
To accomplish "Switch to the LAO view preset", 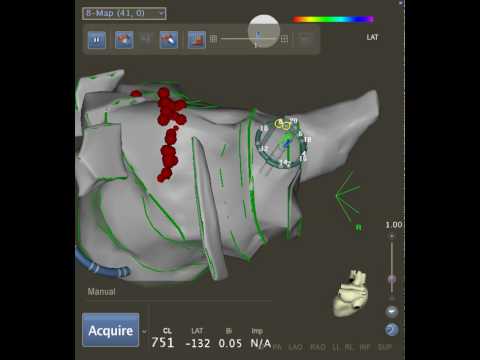I will click(296, 348).
